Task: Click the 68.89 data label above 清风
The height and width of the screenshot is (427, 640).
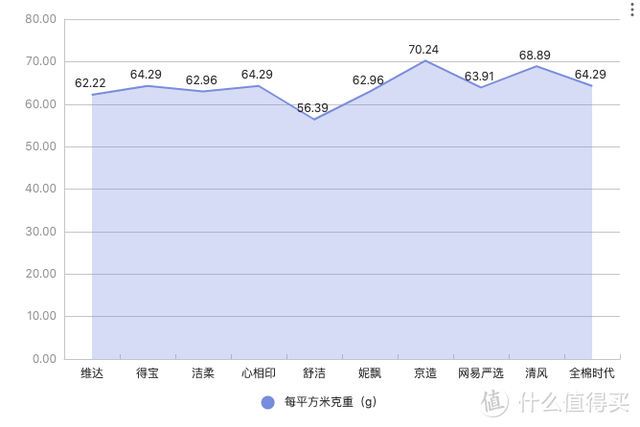Action: pos(537,54)
